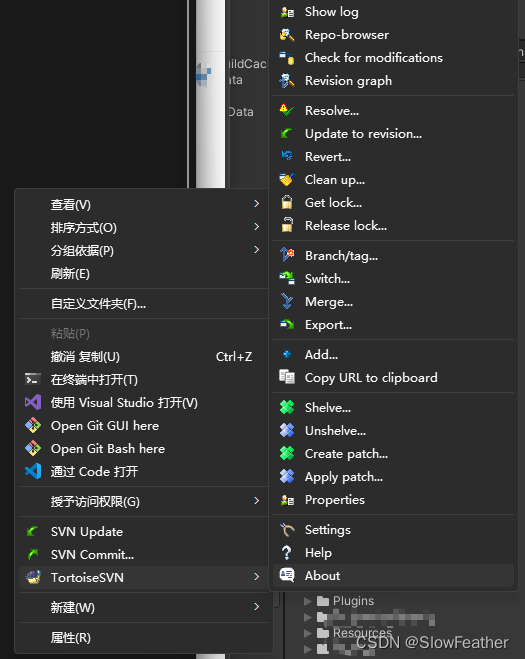Screen dimensions: 525x659
Task: Click the Check for modifications icon
Action: pyautogui.click(x=287, y=58)
